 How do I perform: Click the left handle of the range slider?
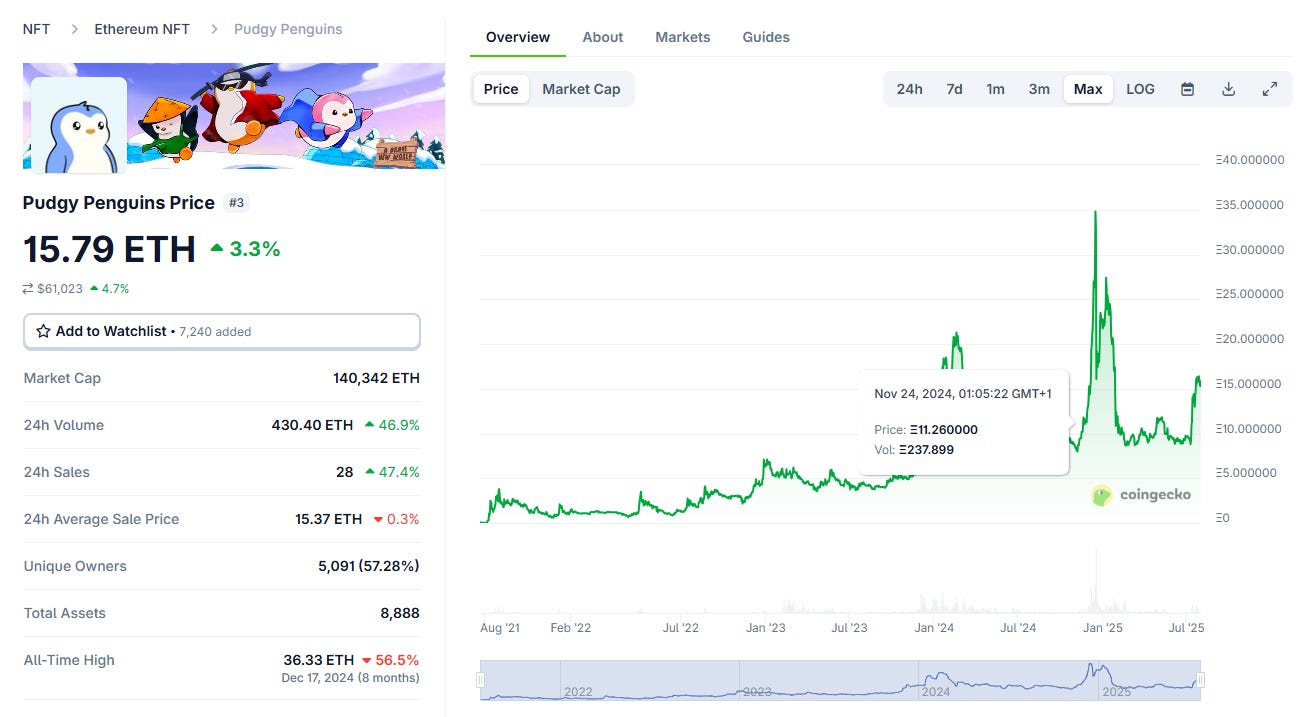point(481,680)
